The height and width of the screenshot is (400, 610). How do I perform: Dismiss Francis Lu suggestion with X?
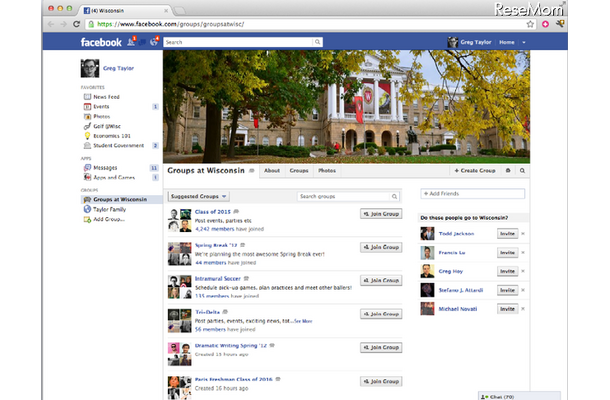click(523, 253)
